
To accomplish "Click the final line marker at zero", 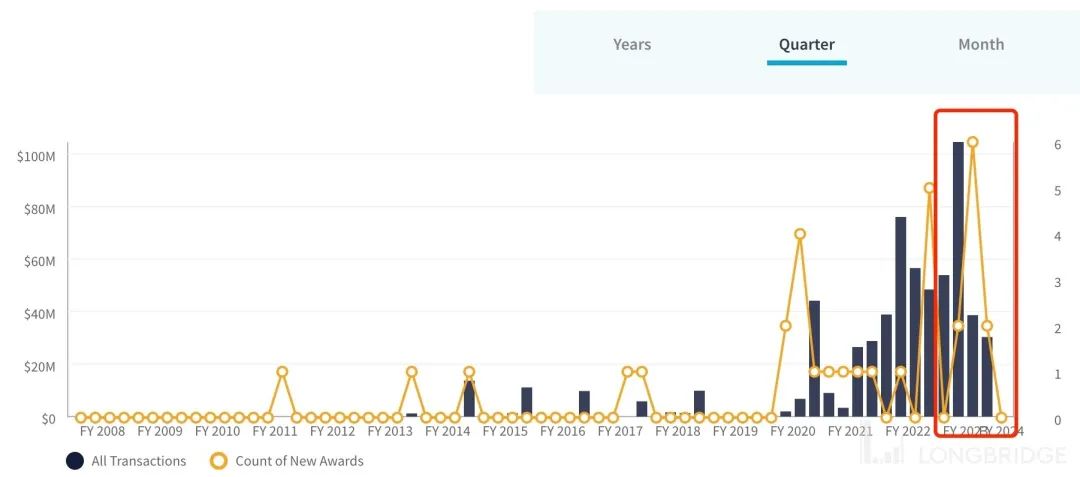I will [x=1001, y=417].
